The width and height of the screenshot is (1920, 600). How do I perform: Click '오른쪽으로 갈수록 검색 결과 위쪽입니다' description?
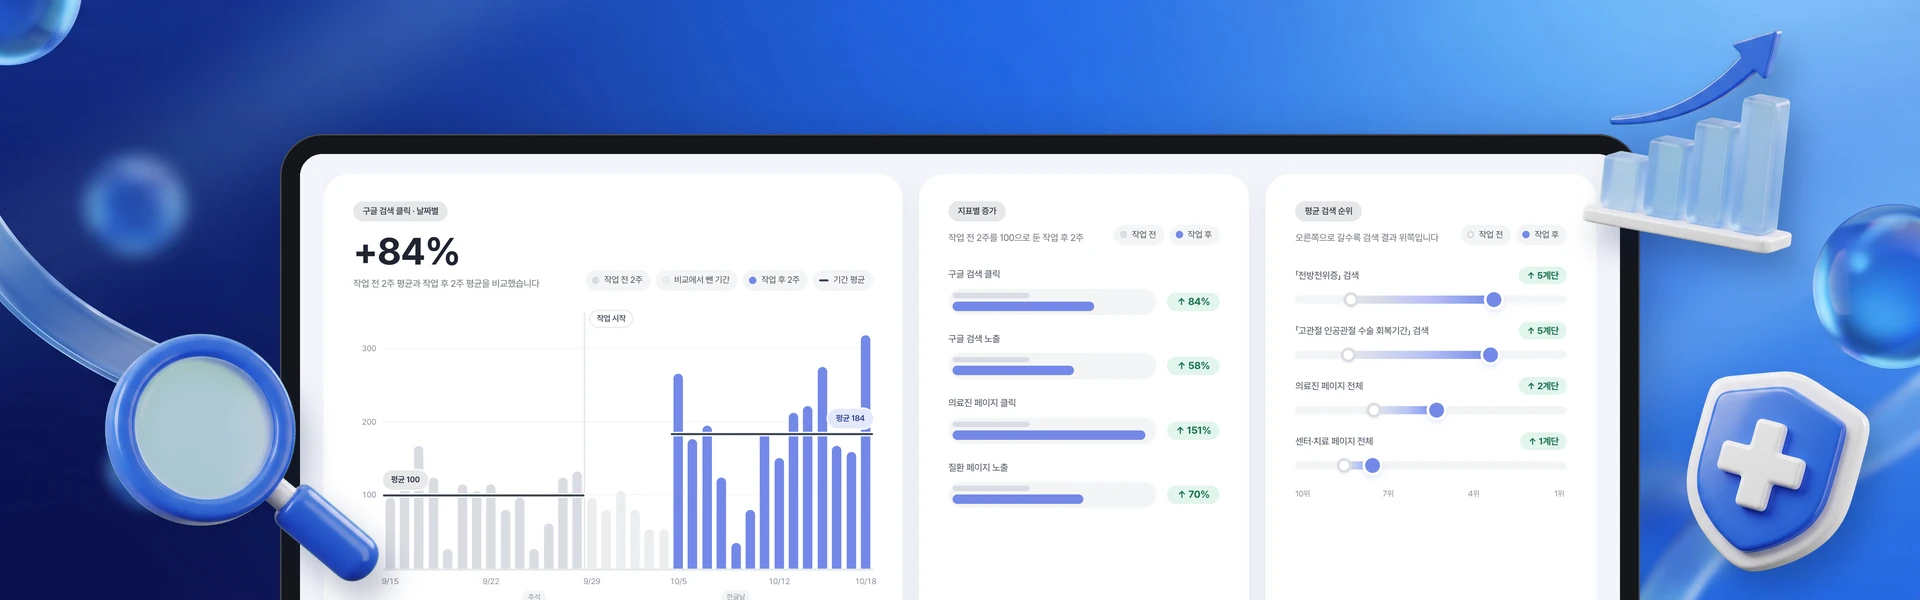click(x=1367, y=238)
